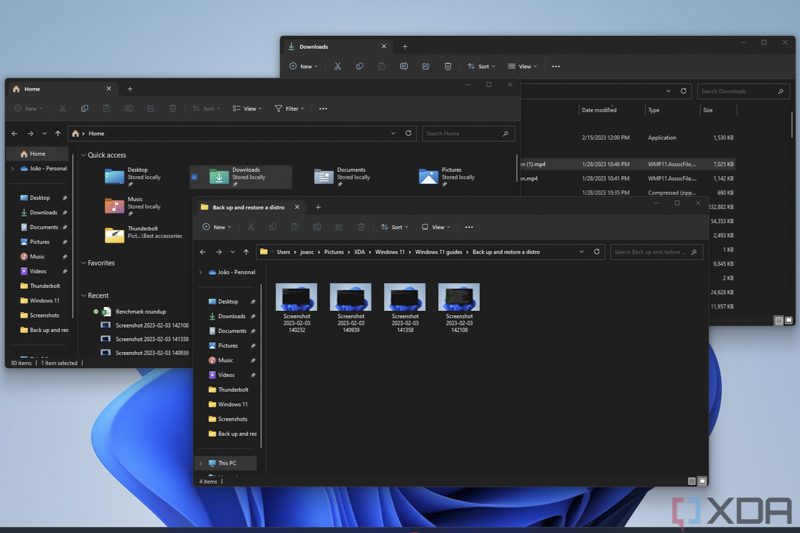The width and height of the screenshot is (800, 533).
Task: Switch to large icons view toggle in Downloads window
Action: click(x=789, y=320)
